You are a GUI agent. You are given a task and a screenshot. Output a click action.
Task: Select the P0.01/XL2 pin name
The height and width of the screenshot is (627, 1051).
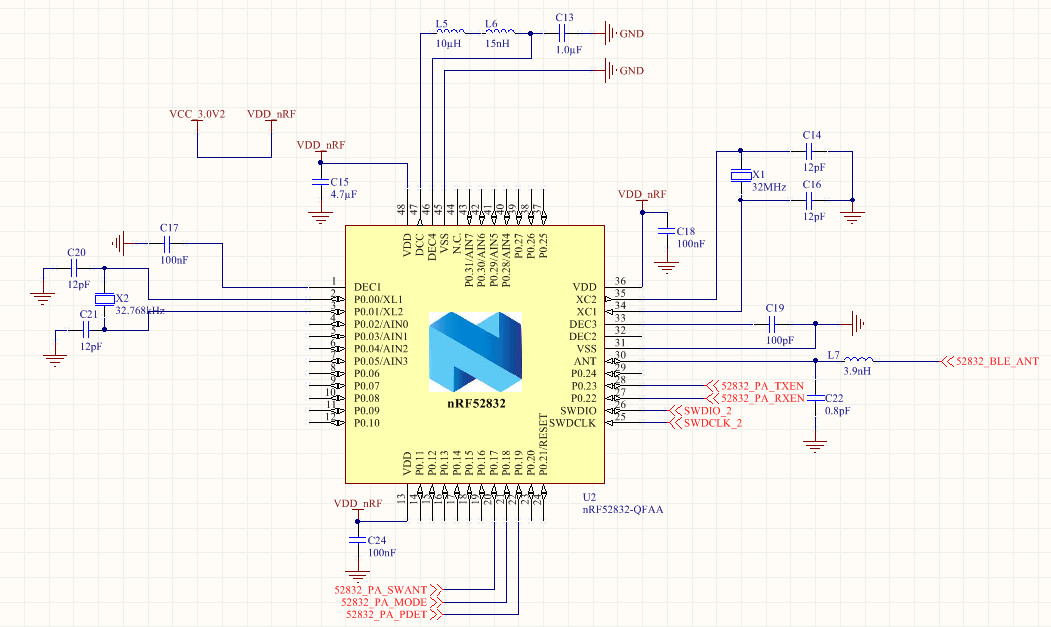point(379,312)
